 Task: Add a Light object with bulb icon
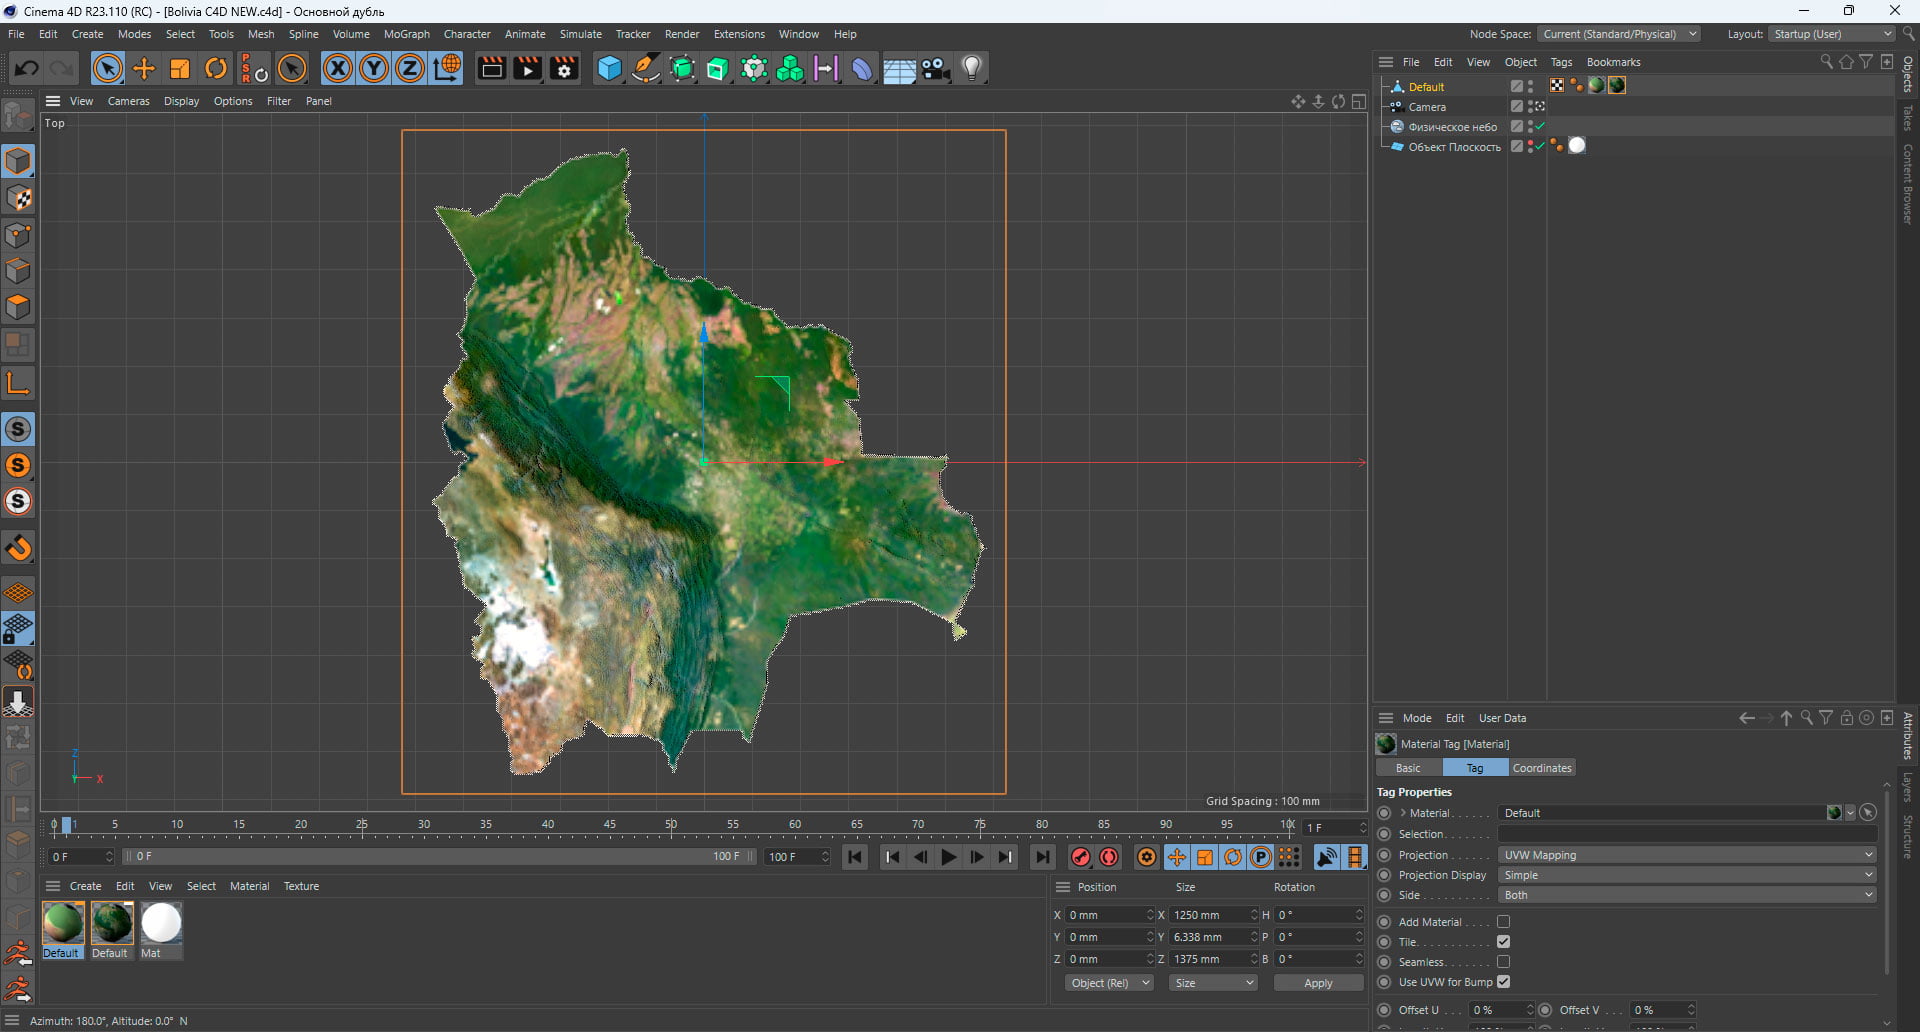click(x=972, y=68)
